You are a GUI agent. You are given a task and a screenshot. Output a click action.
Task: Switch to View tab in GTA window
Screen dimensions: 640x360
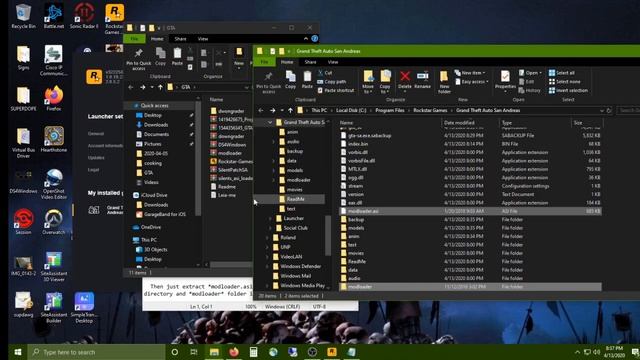(203, 39)
